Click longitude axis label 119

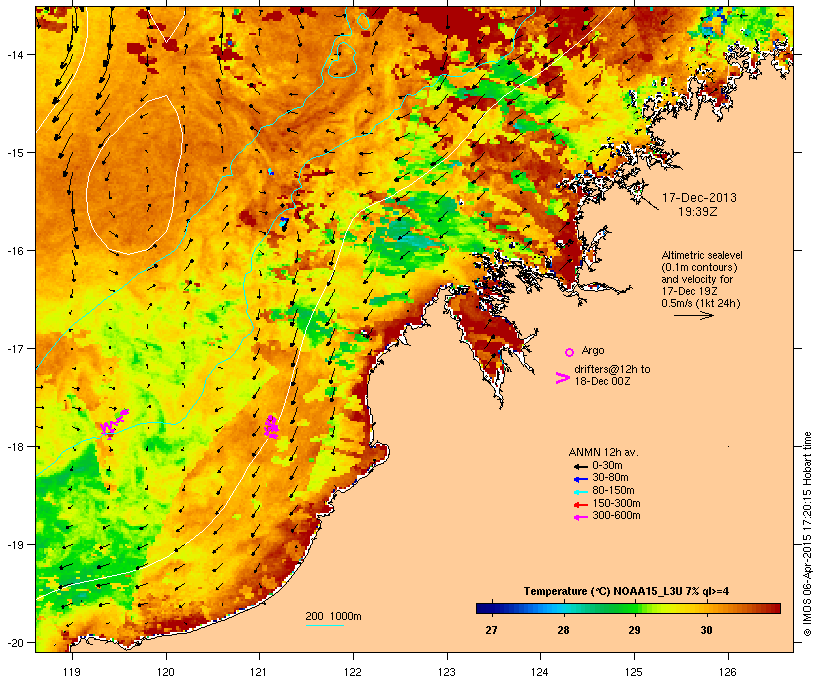(72, 672)
